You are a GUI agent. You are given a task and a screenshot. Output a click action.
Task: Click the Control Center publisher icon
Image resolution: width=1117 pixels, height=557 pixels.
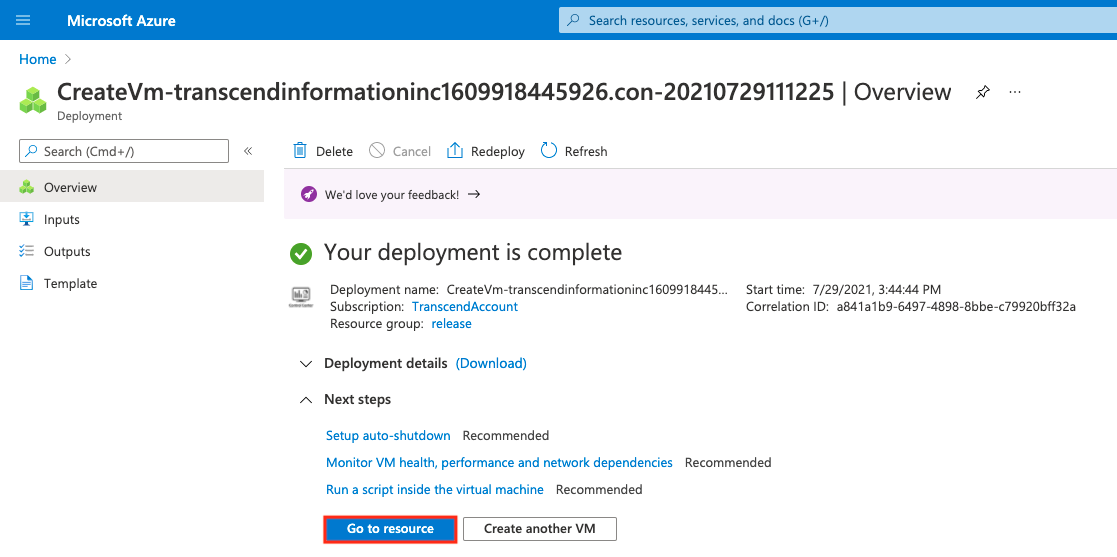[x=301, y=297]
